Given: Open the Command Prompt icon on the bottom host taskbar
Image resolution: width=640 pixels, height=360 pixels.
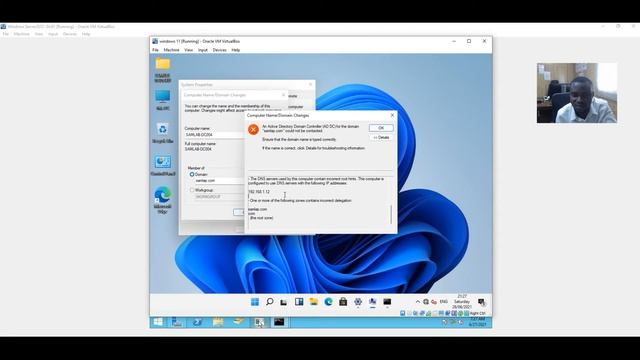Looking at the screenshot, I should tap(279, 322).
